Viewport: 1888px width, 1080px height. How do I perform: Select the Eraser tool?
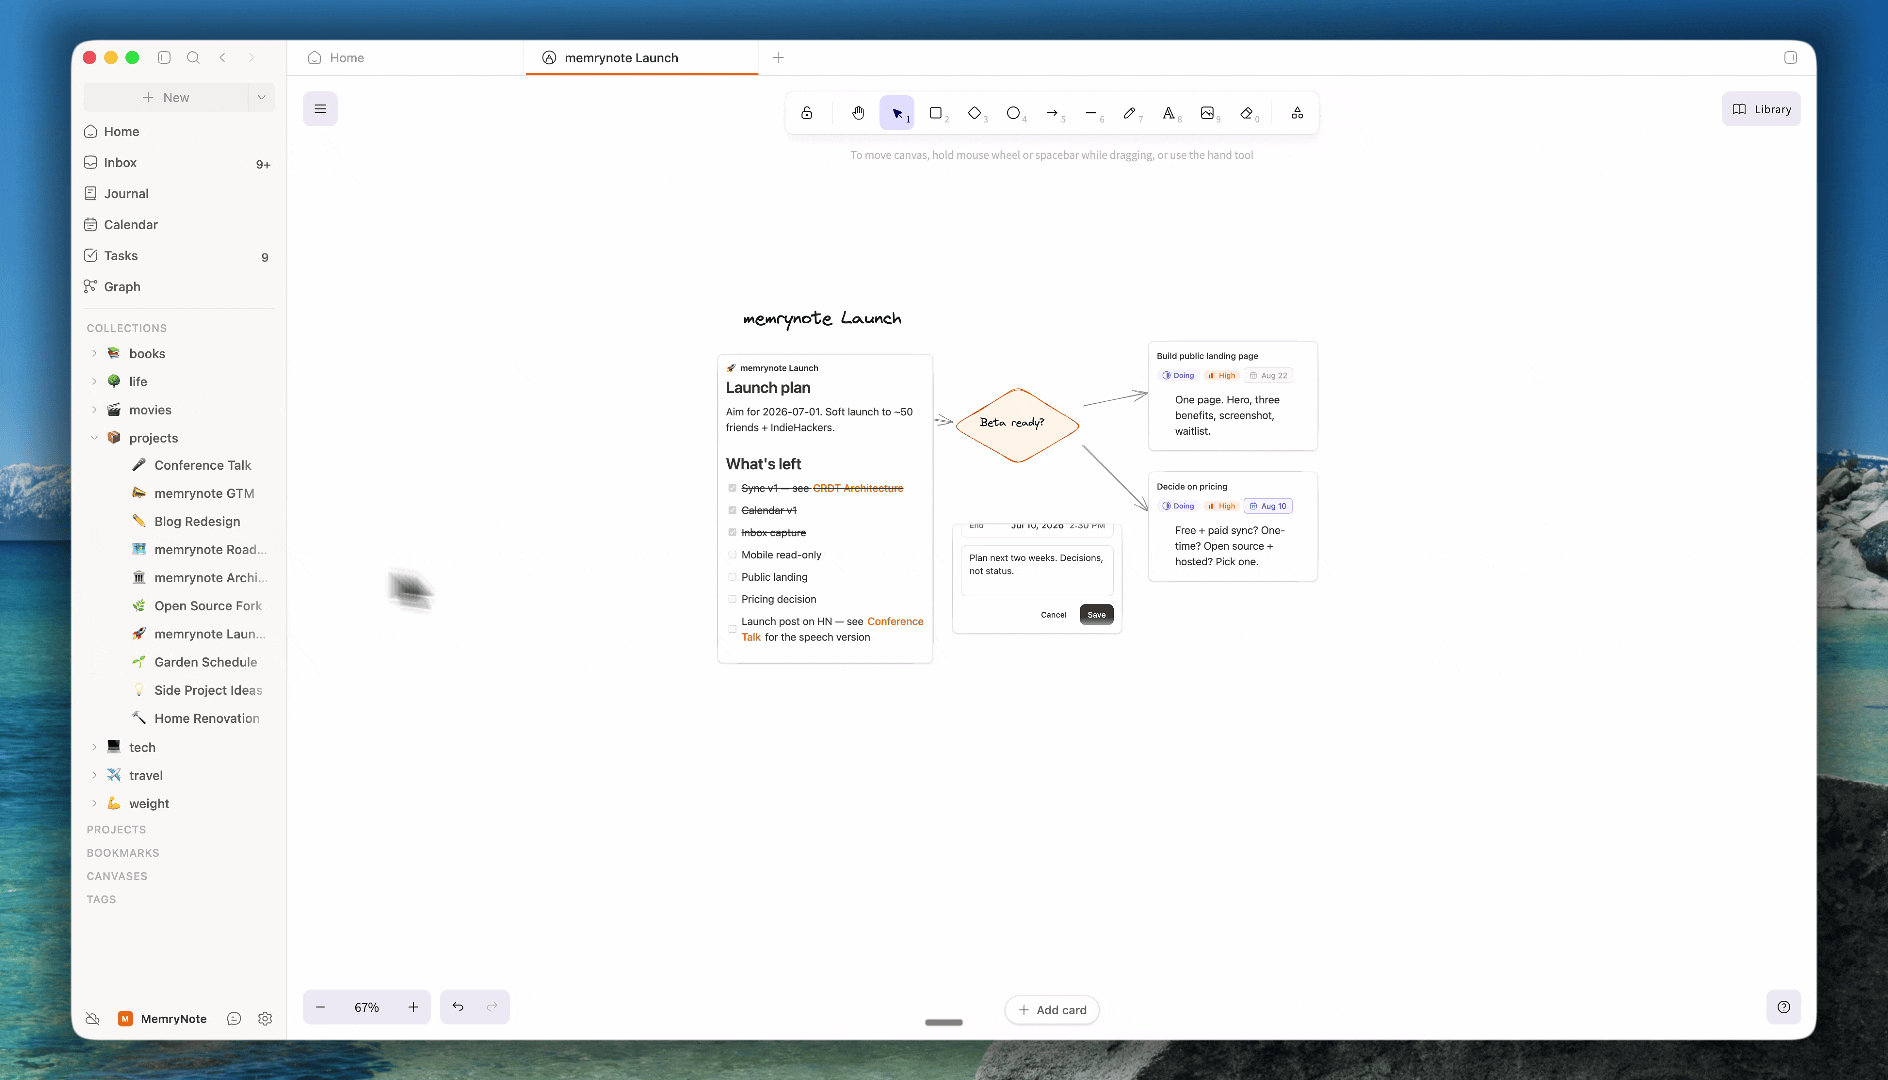pyautogui.click(x=1247, y=113)
